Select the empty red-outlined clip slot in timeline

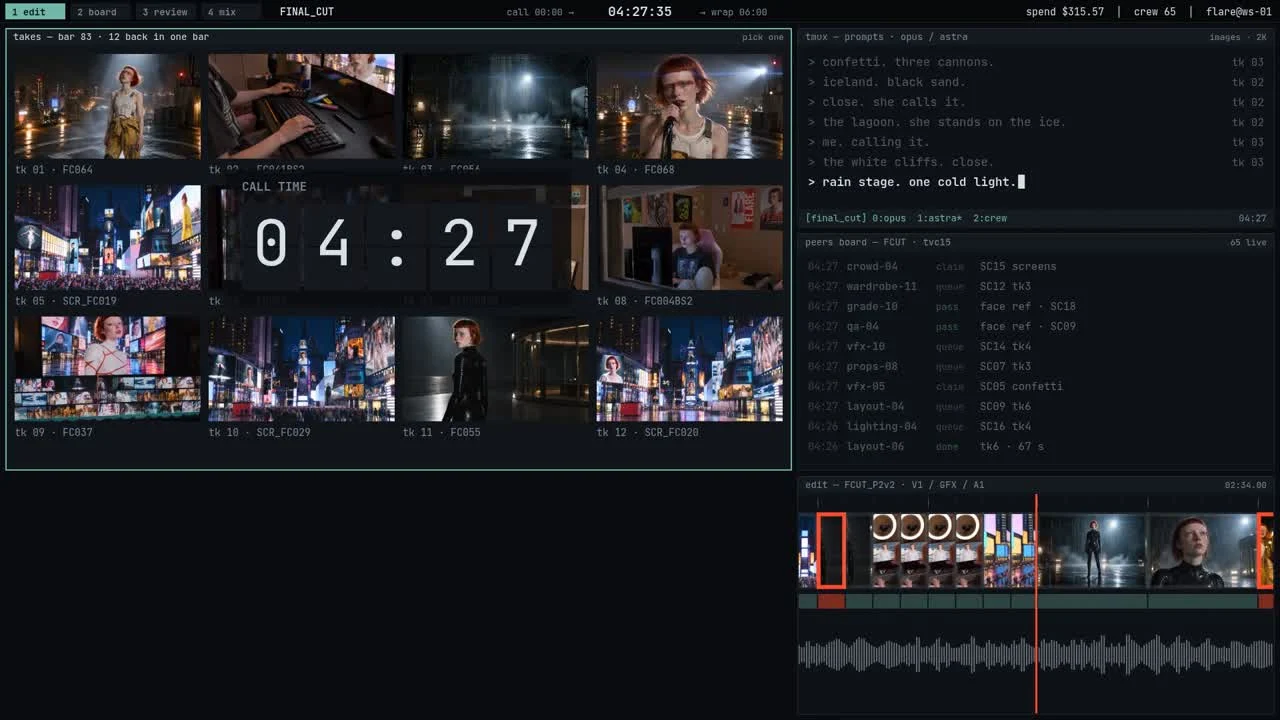tap(832, 550)
